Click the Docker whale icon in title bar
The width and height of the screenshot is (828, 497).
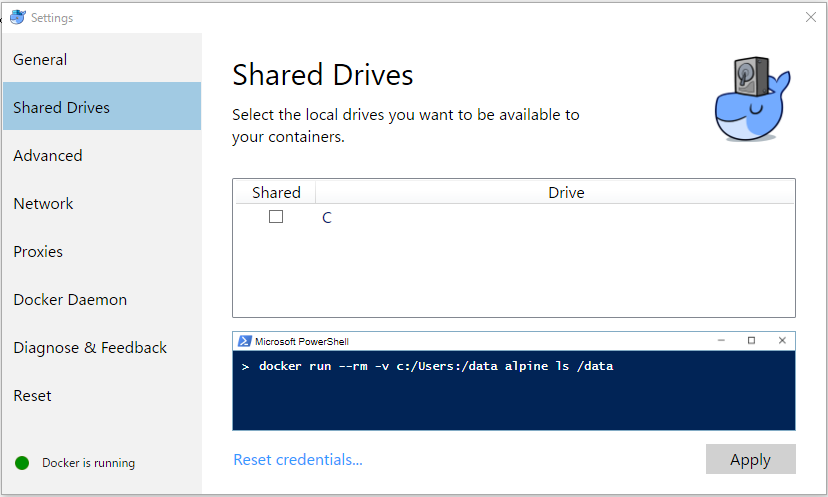click(17, 17)
